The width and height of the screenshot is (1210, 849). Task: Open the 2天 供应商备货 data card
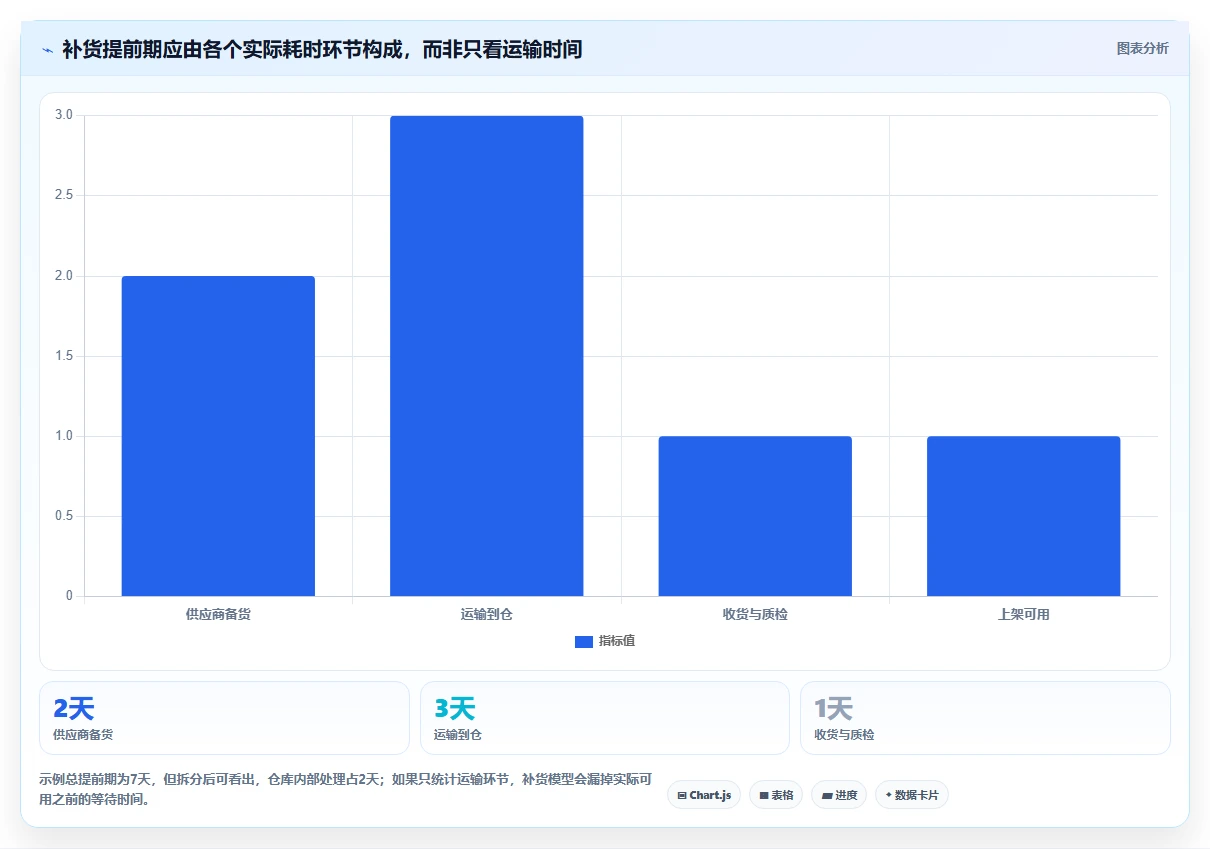point(224,718)
